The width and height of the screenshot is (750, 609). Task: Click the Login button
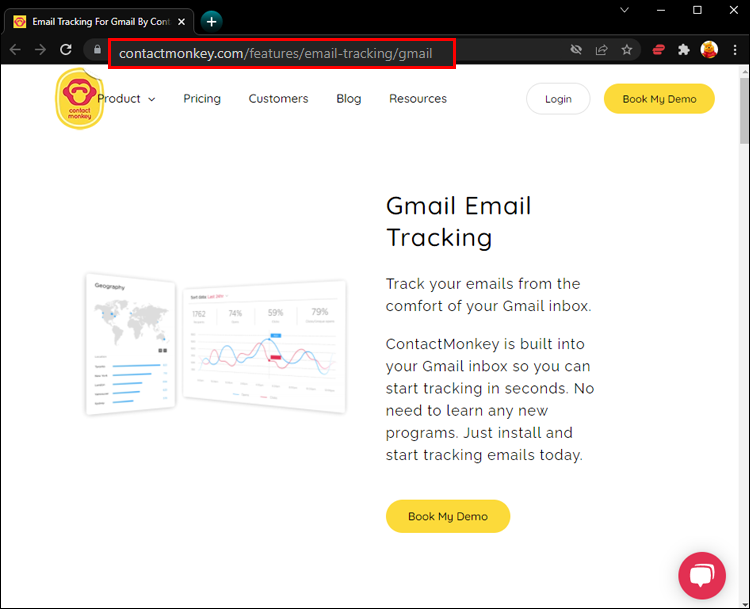558,99
